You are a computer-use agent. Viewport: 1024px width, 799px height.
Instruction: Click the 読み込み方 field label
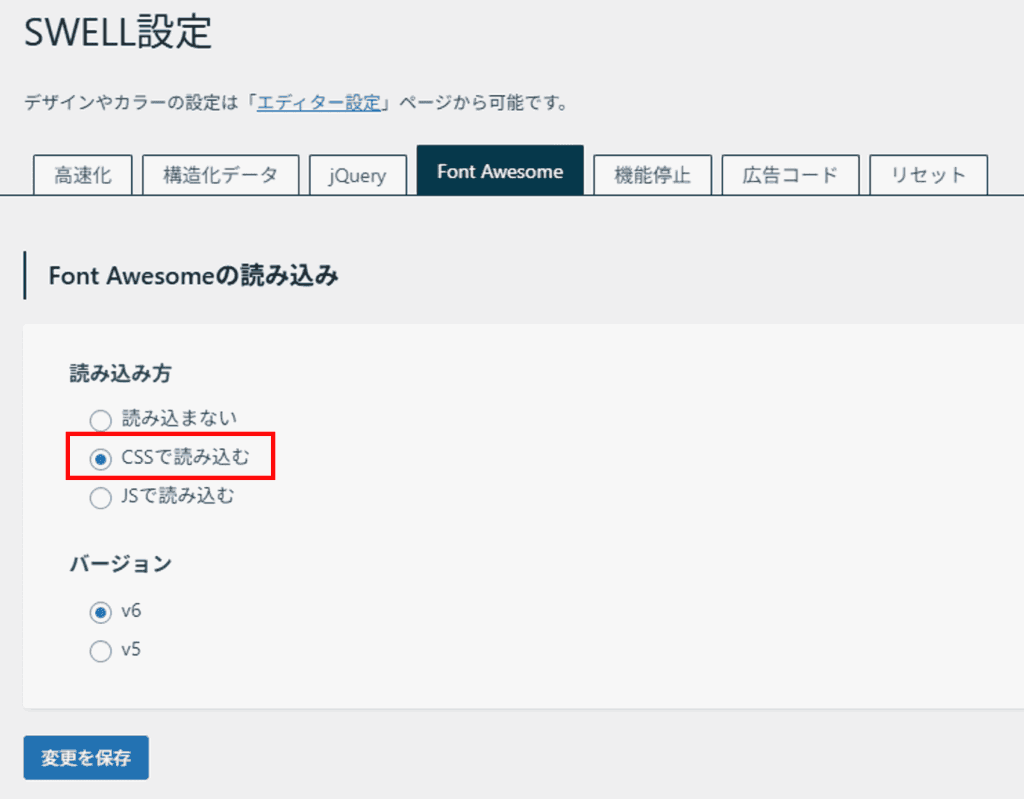[120, 374]
